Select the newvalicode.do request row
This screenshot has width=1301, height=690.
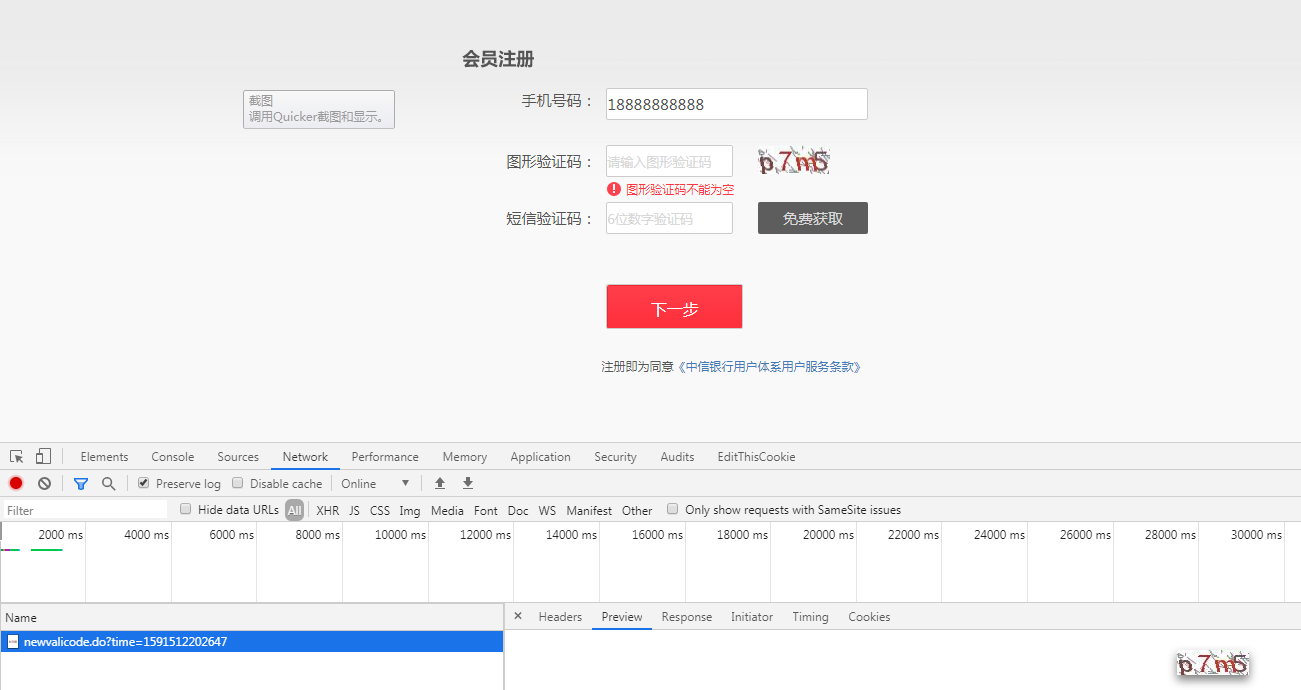tap(252, 641)
